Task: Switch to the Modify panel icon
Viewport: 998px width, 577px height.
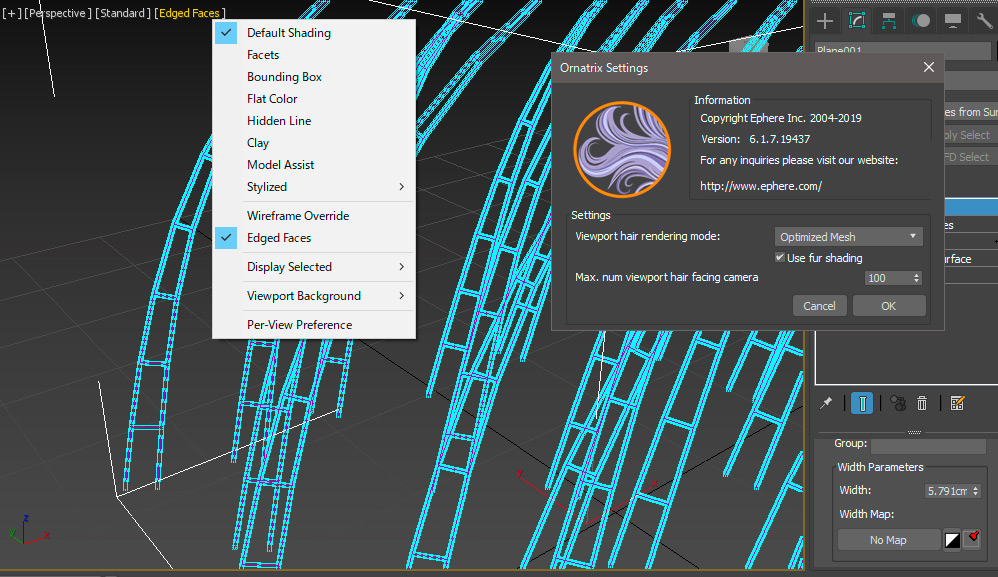Action: 857,21
